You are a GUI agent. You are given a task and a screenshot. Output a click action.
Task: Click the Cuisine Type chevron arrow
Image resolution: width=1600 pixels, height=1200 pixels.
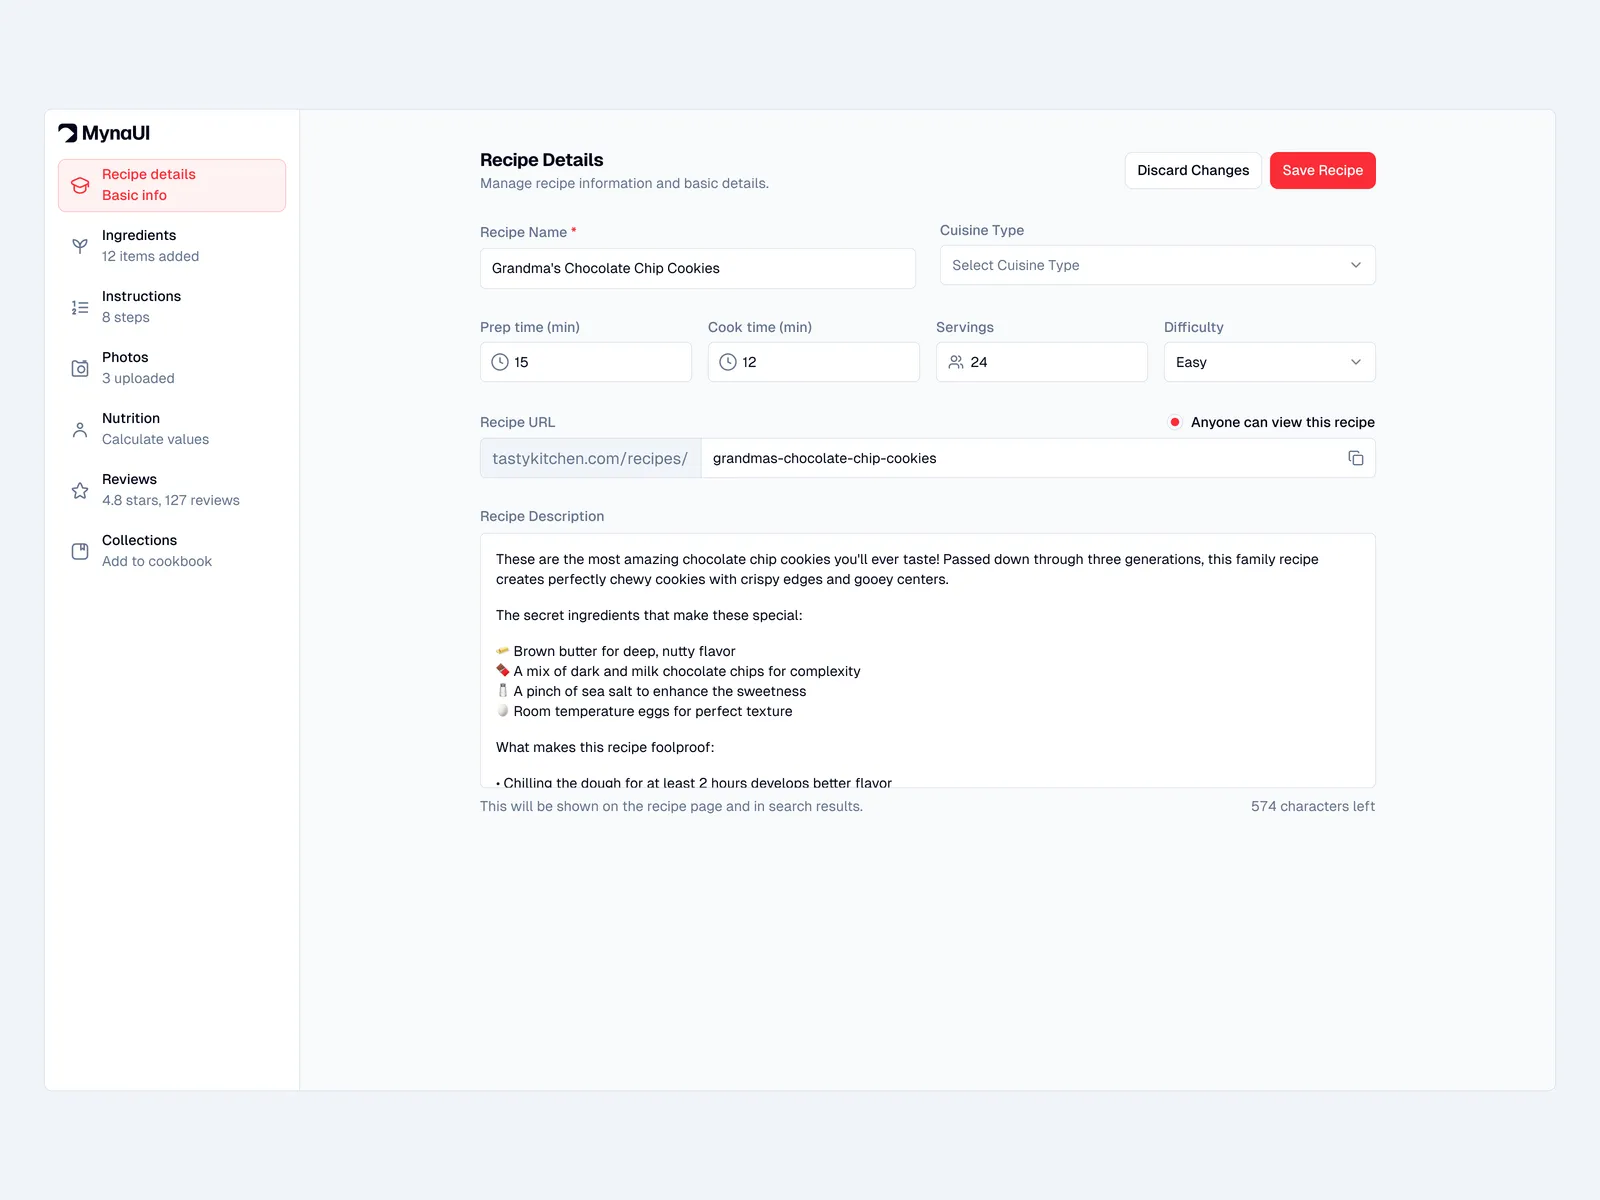click(1355, 265)
